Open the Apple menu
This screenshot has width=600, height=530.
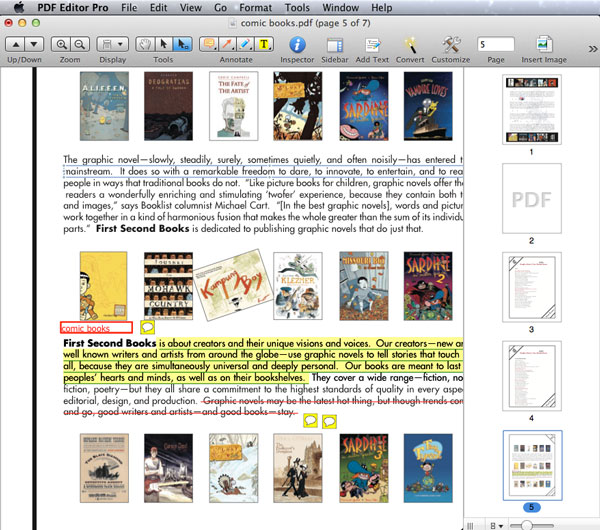(x=18, y=7)
